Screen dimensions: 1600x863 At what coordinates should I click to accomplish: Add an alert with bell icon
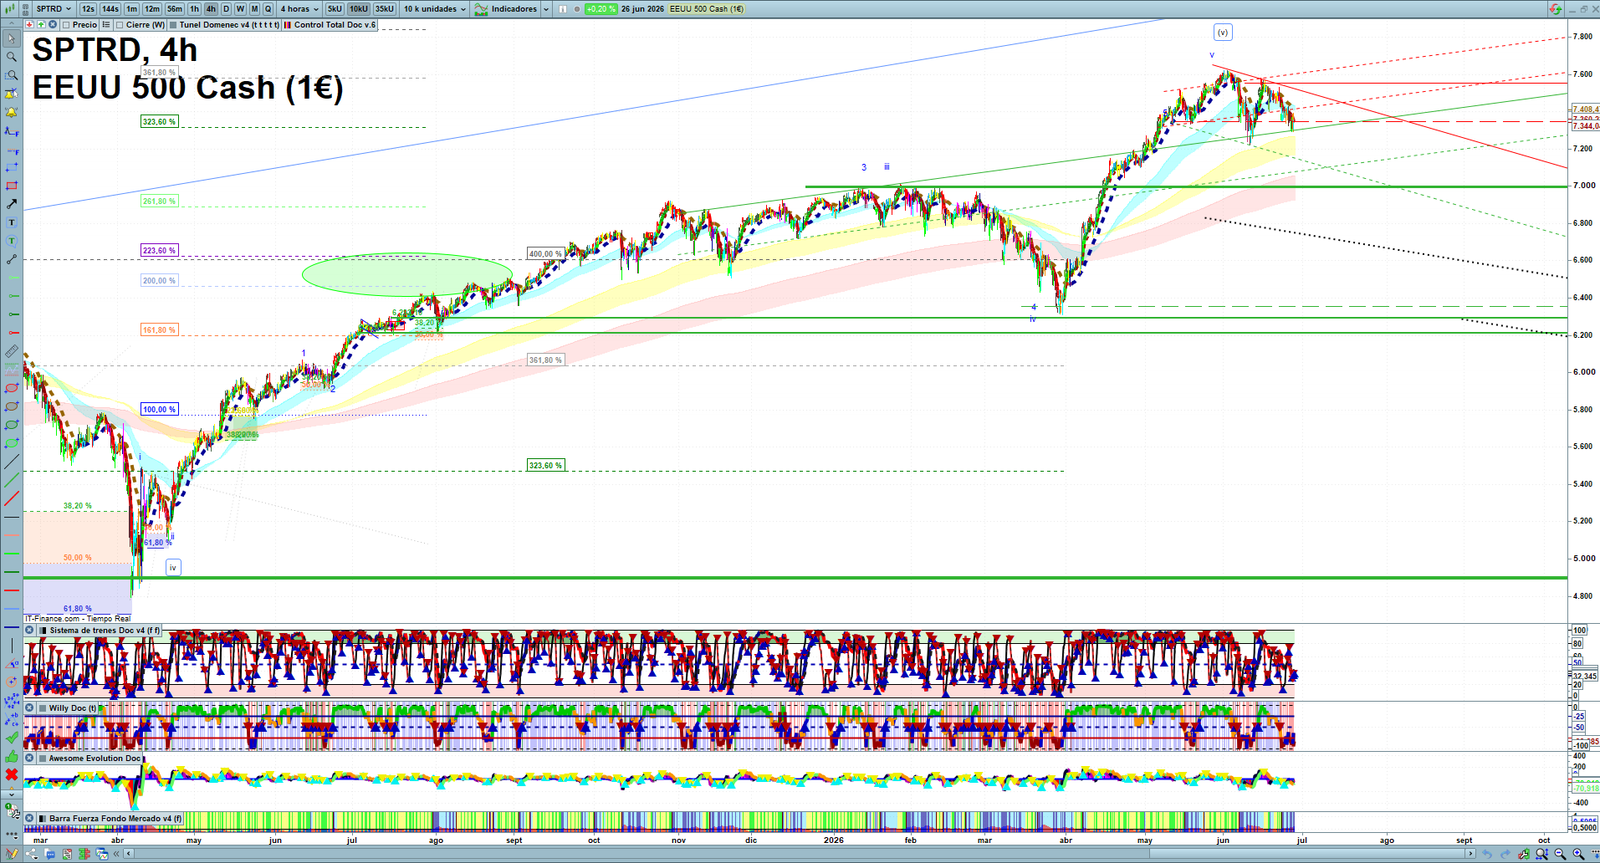pos(12,111)
